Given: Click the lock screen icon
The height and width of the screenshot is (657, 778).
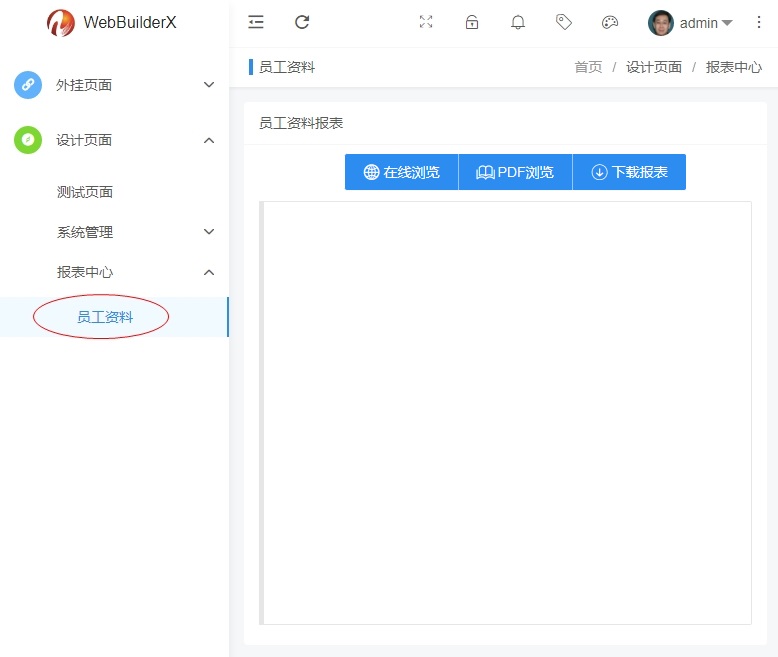Looking at the screenshot, I should coord(472,22).
